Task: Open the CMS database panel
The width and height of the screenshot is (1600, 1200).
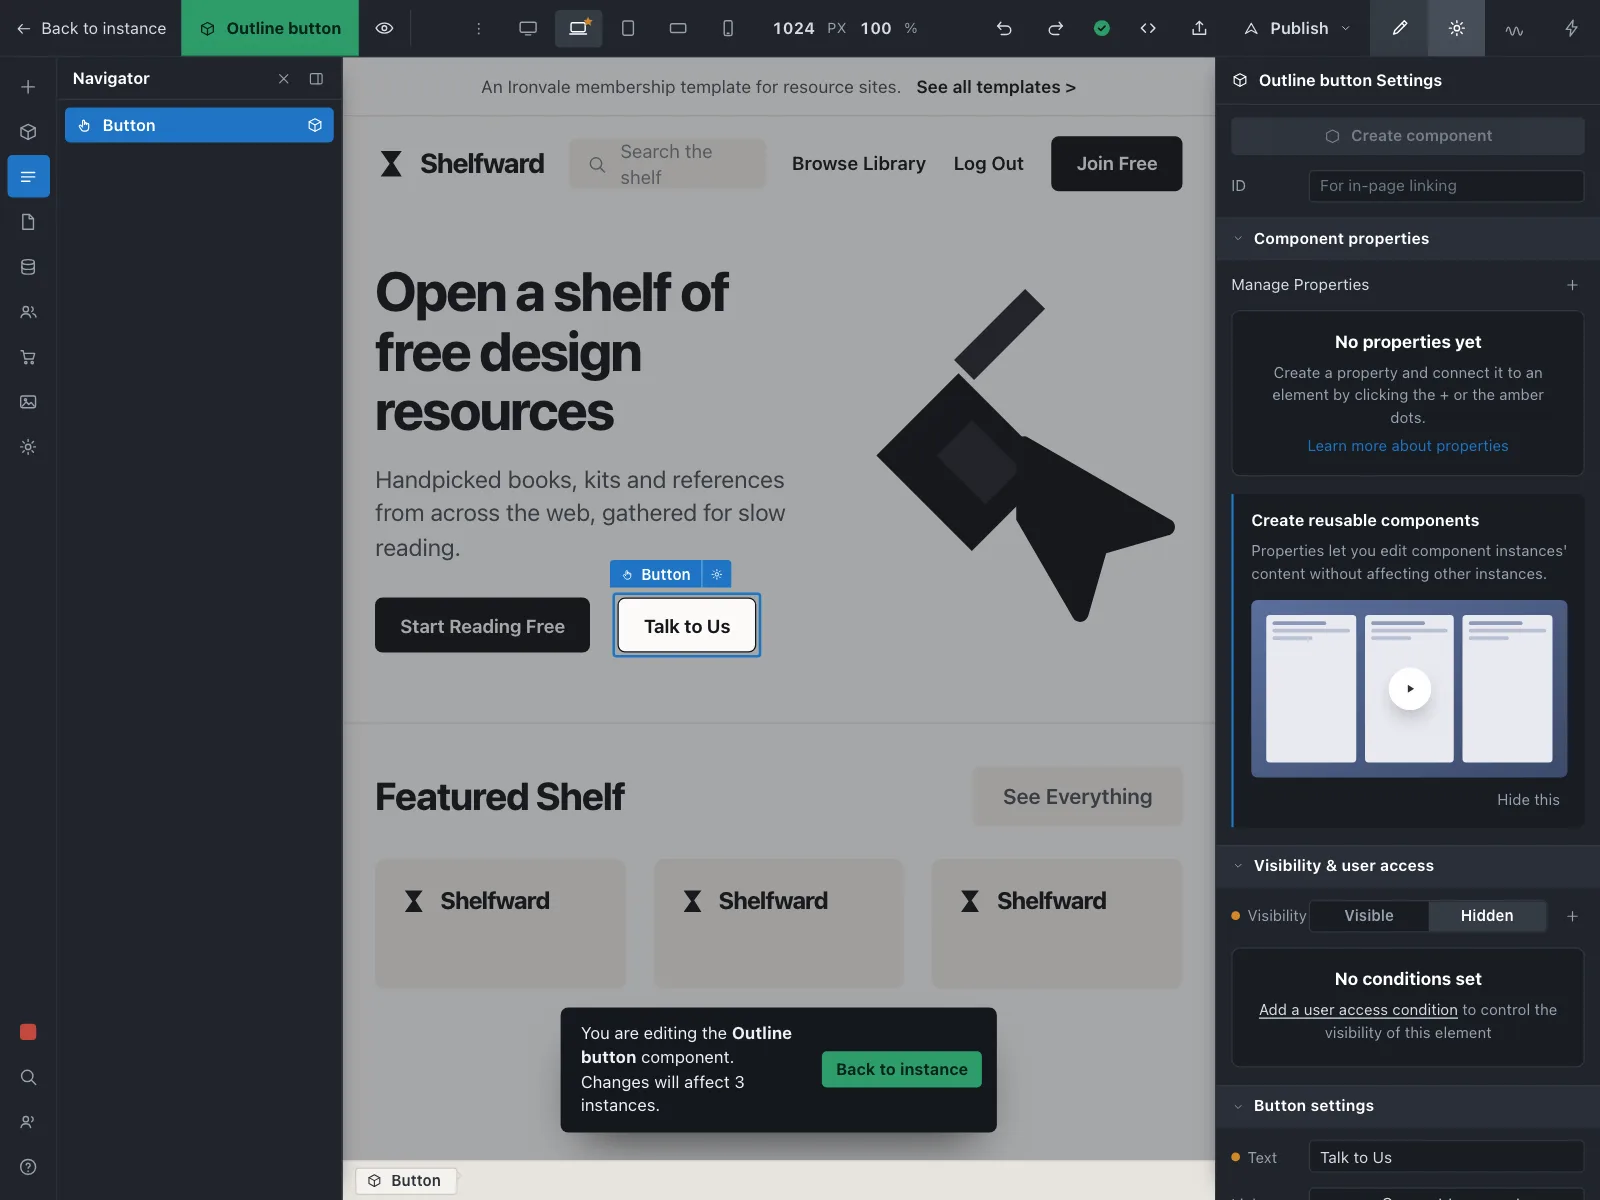Action: tap(28, 267)
